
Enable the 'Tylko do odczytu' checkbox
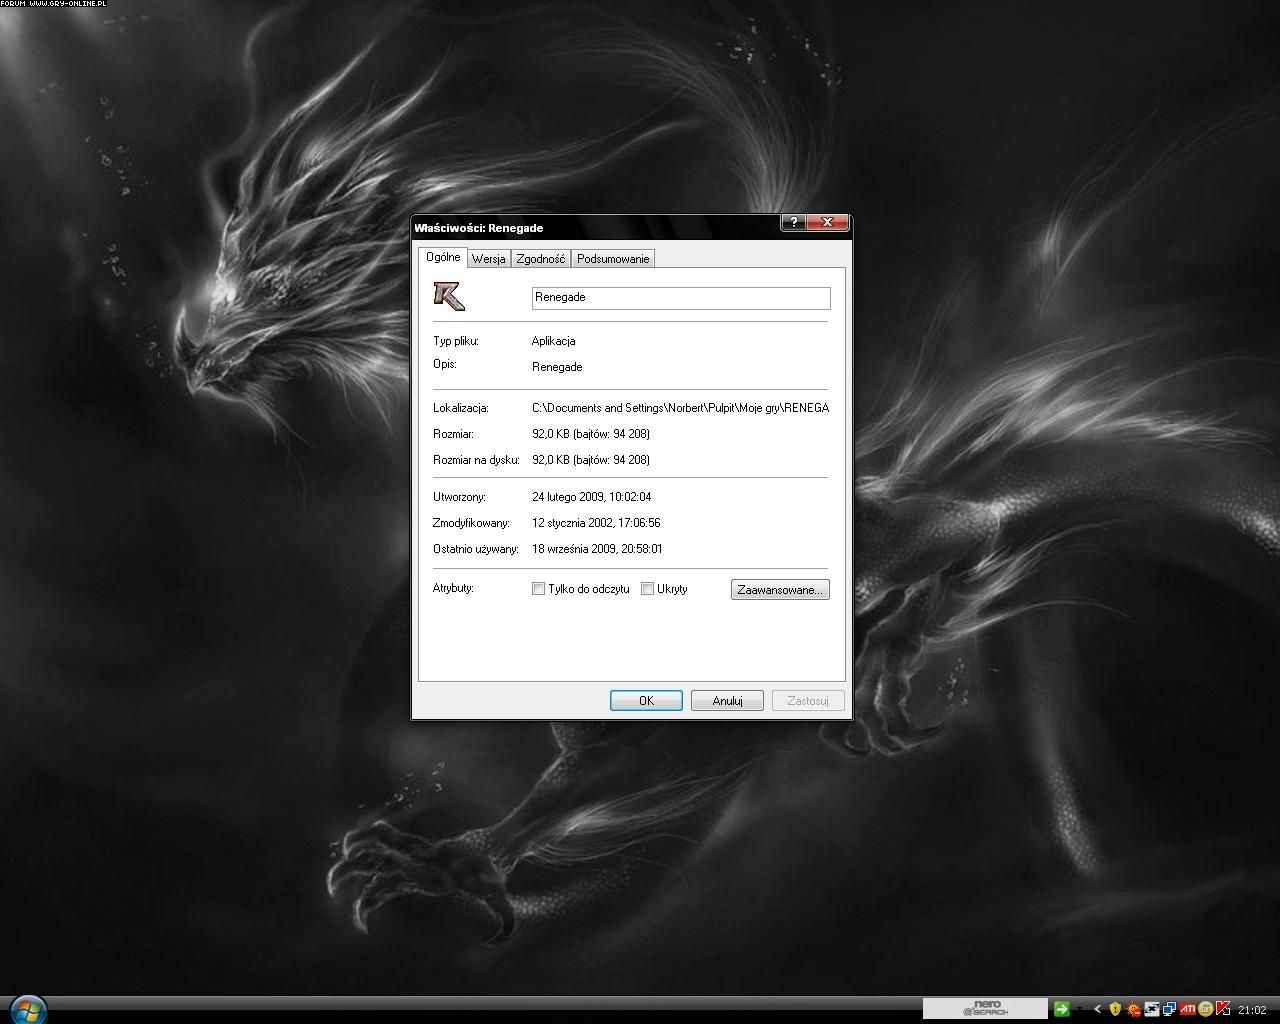(x=538, y=589)
